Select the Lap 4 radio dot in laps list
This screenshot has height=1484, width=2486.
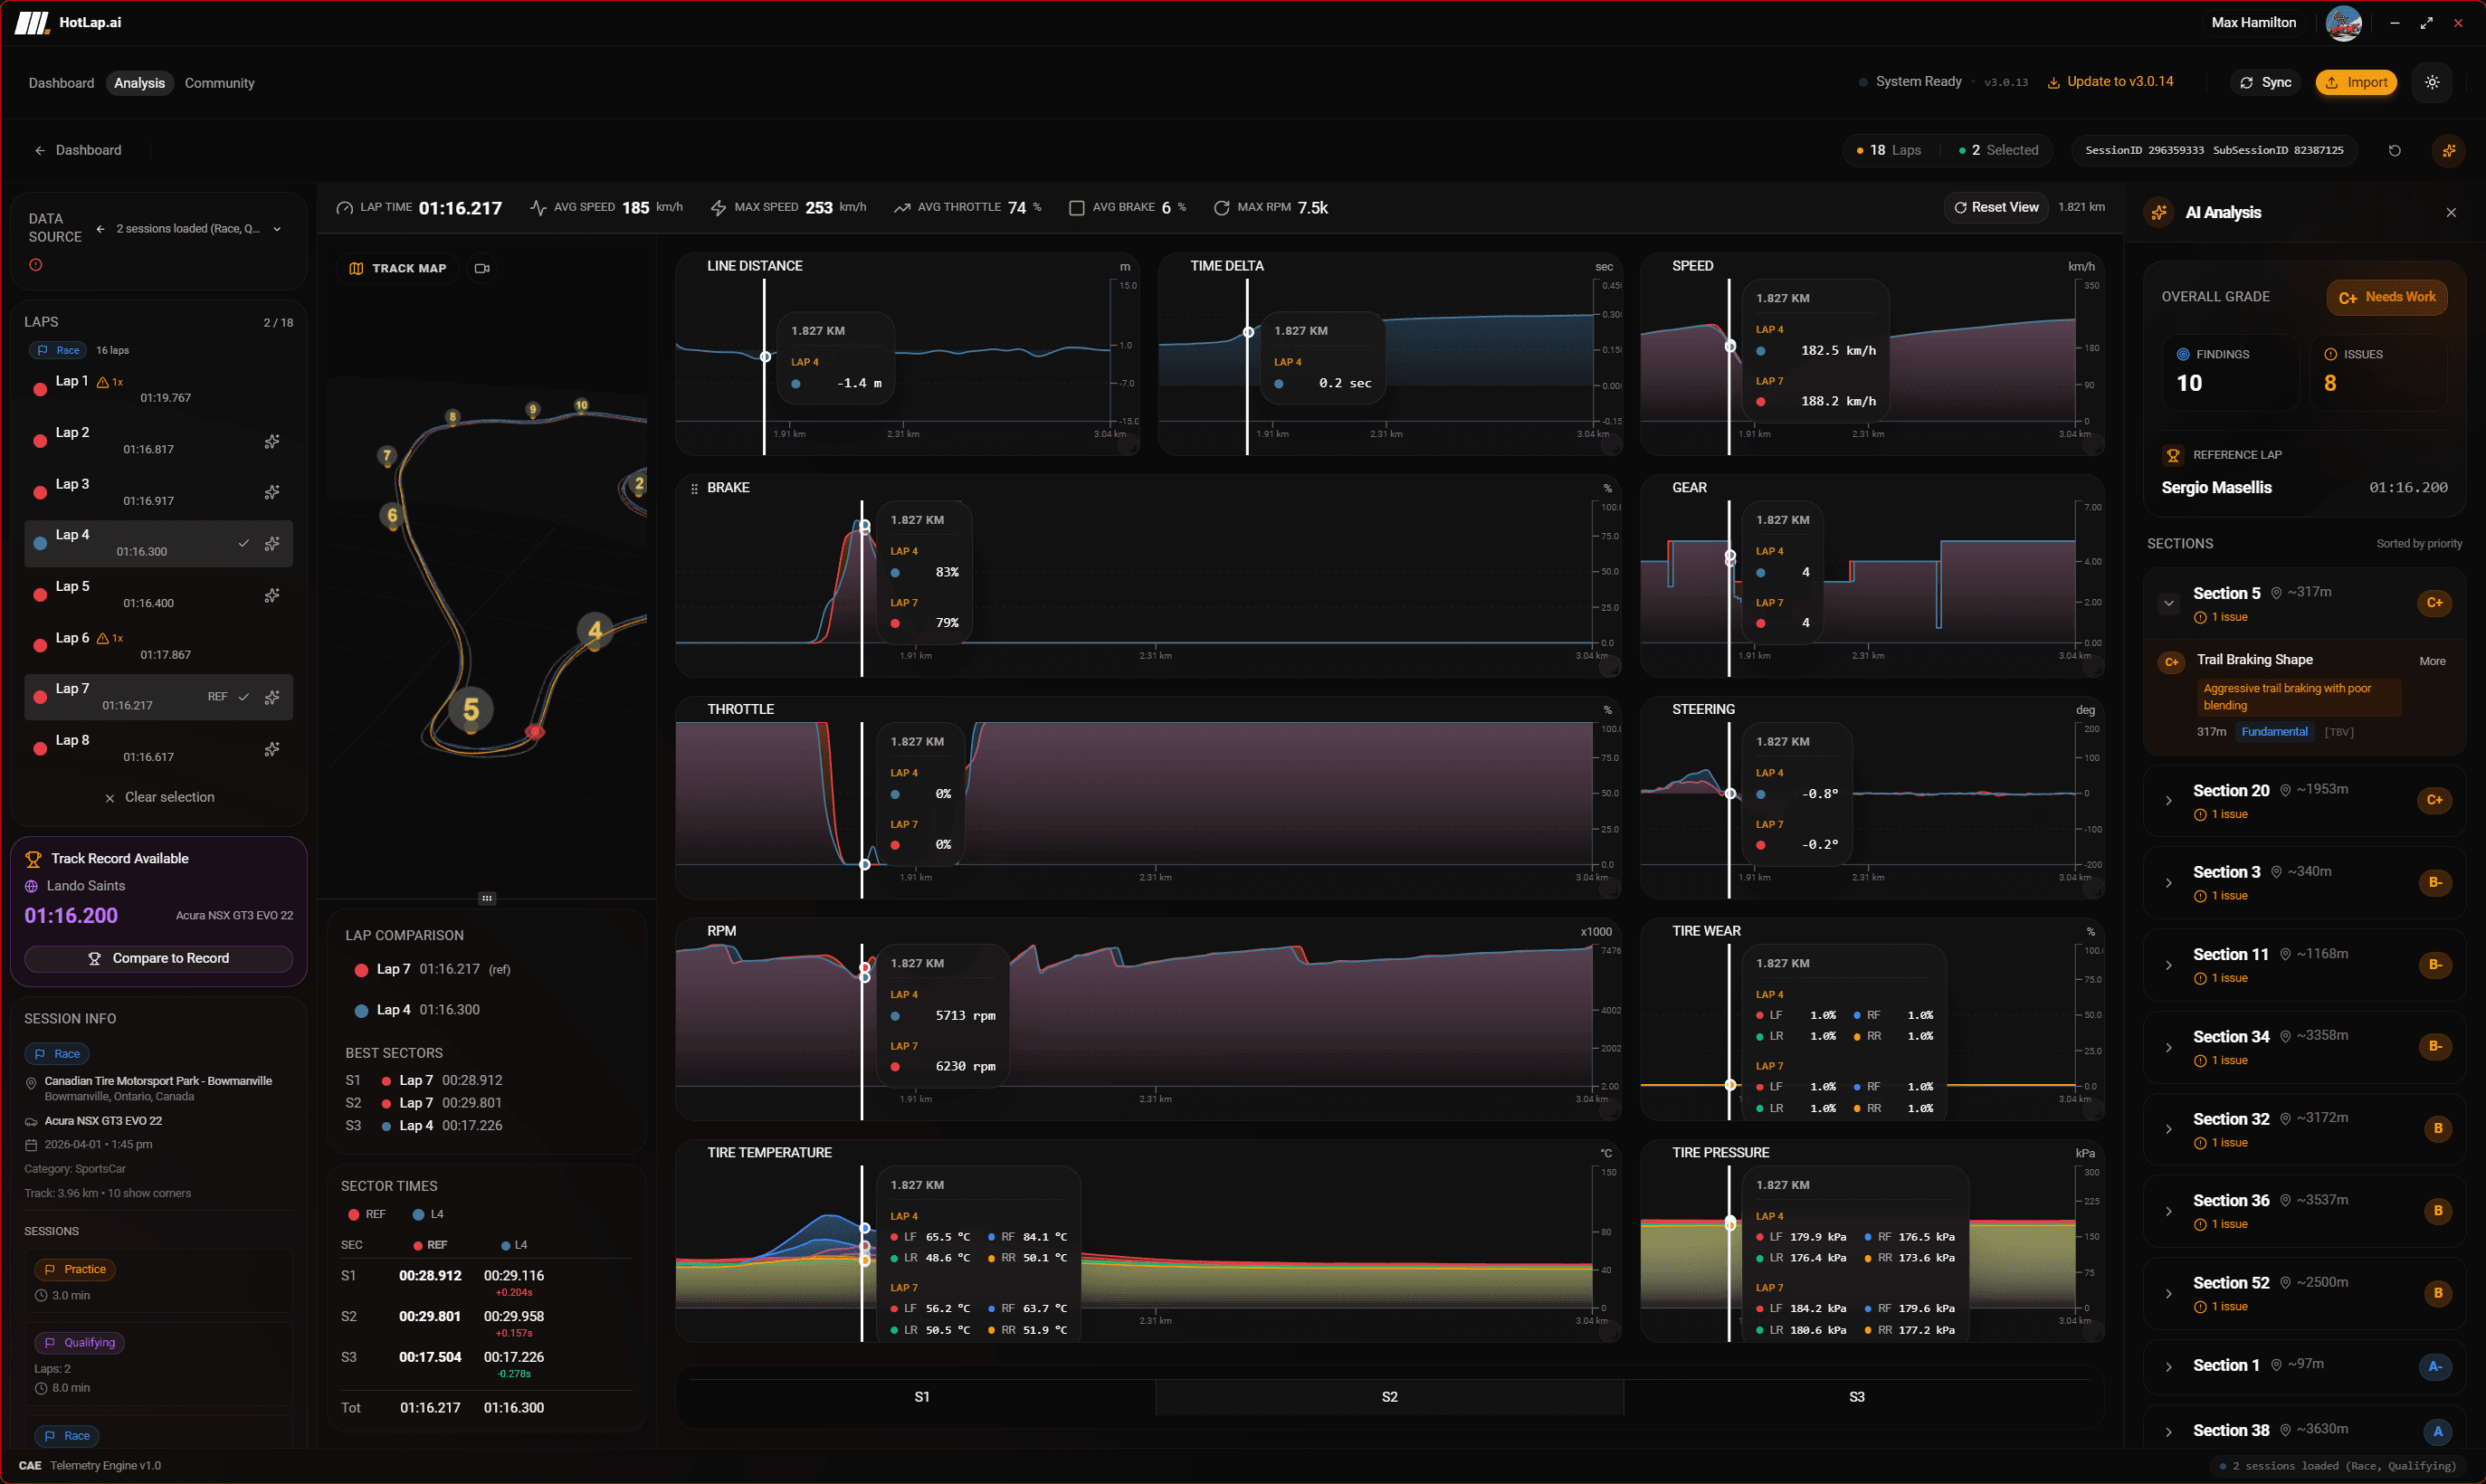[x=40, y=543]
